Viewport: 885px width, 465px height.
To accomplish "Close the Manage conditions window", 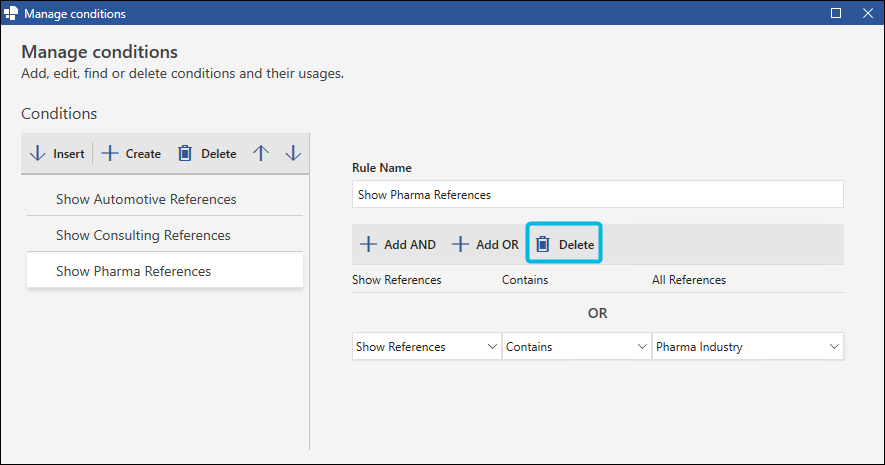I will pos(868,13).
